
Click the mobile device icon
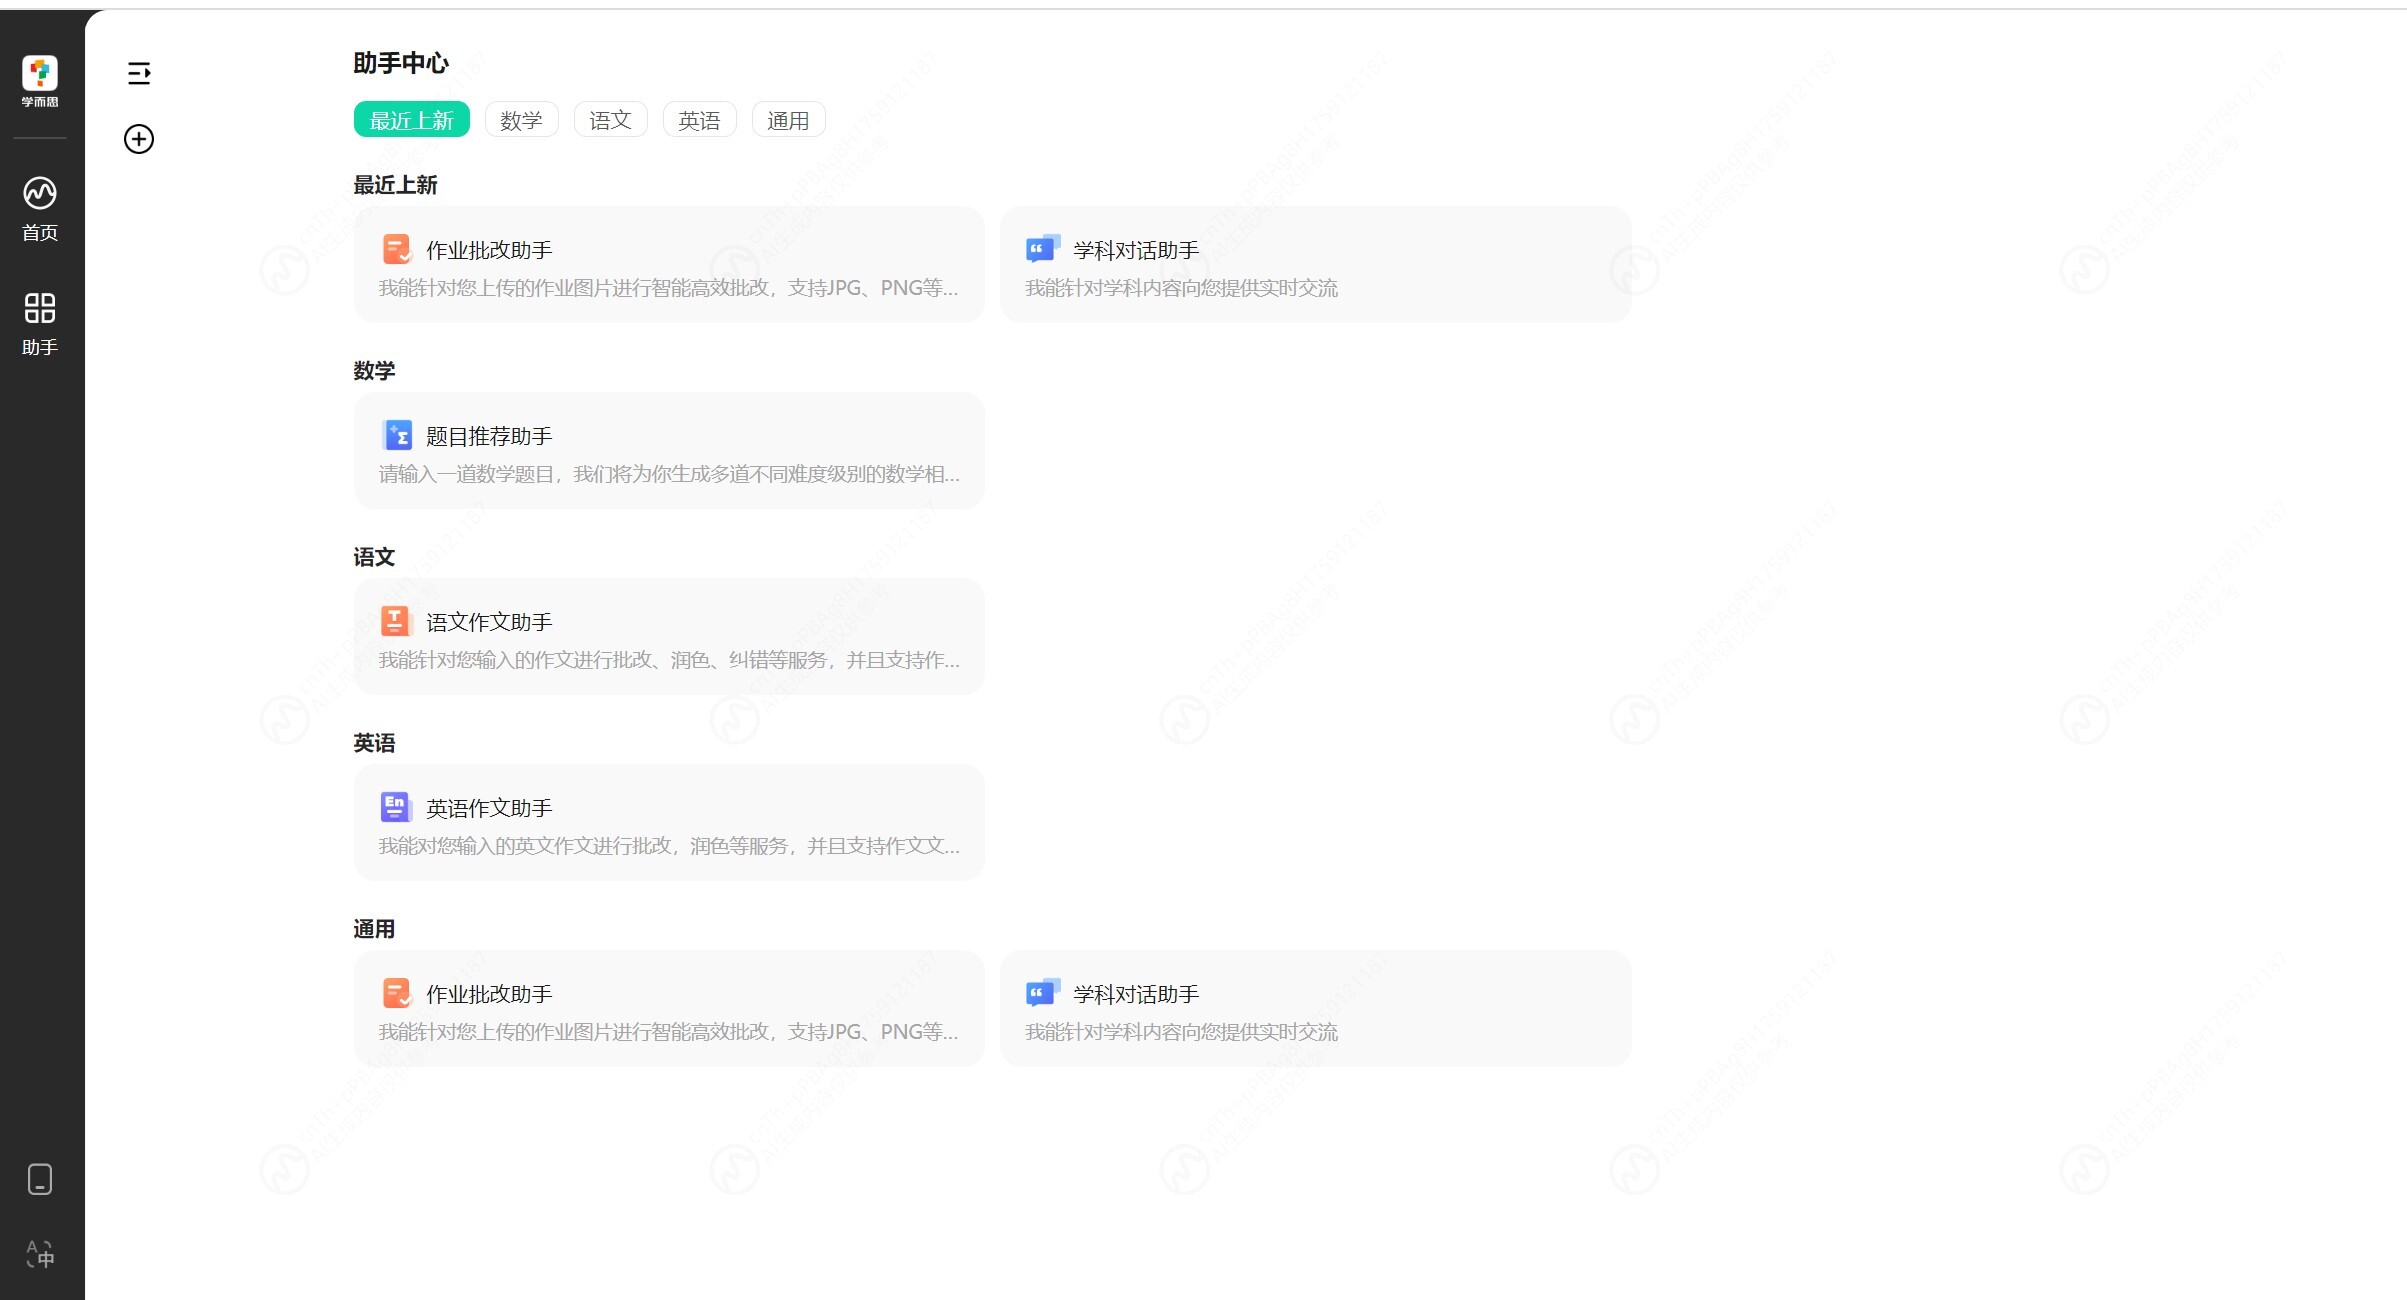[40, 1179]
